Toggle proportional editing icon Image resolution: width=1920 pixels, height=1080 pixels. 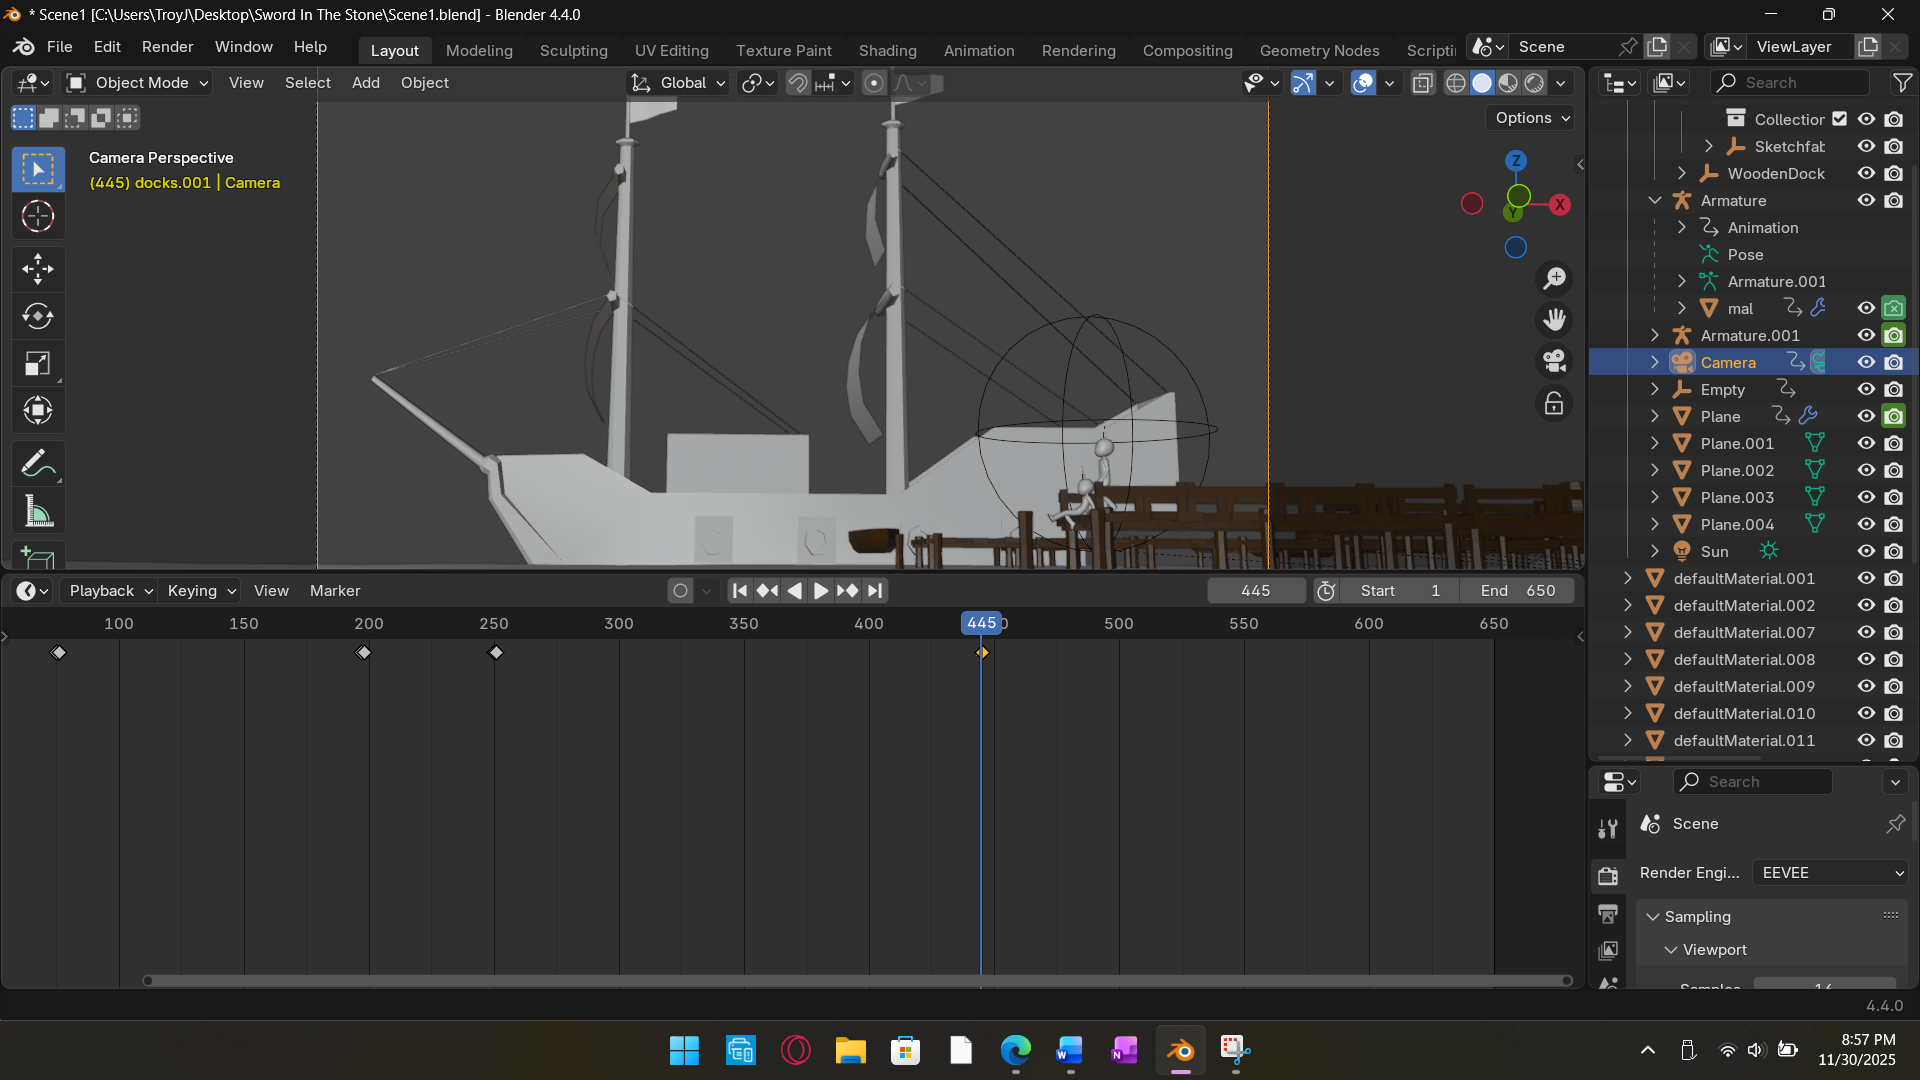(874, 83)
